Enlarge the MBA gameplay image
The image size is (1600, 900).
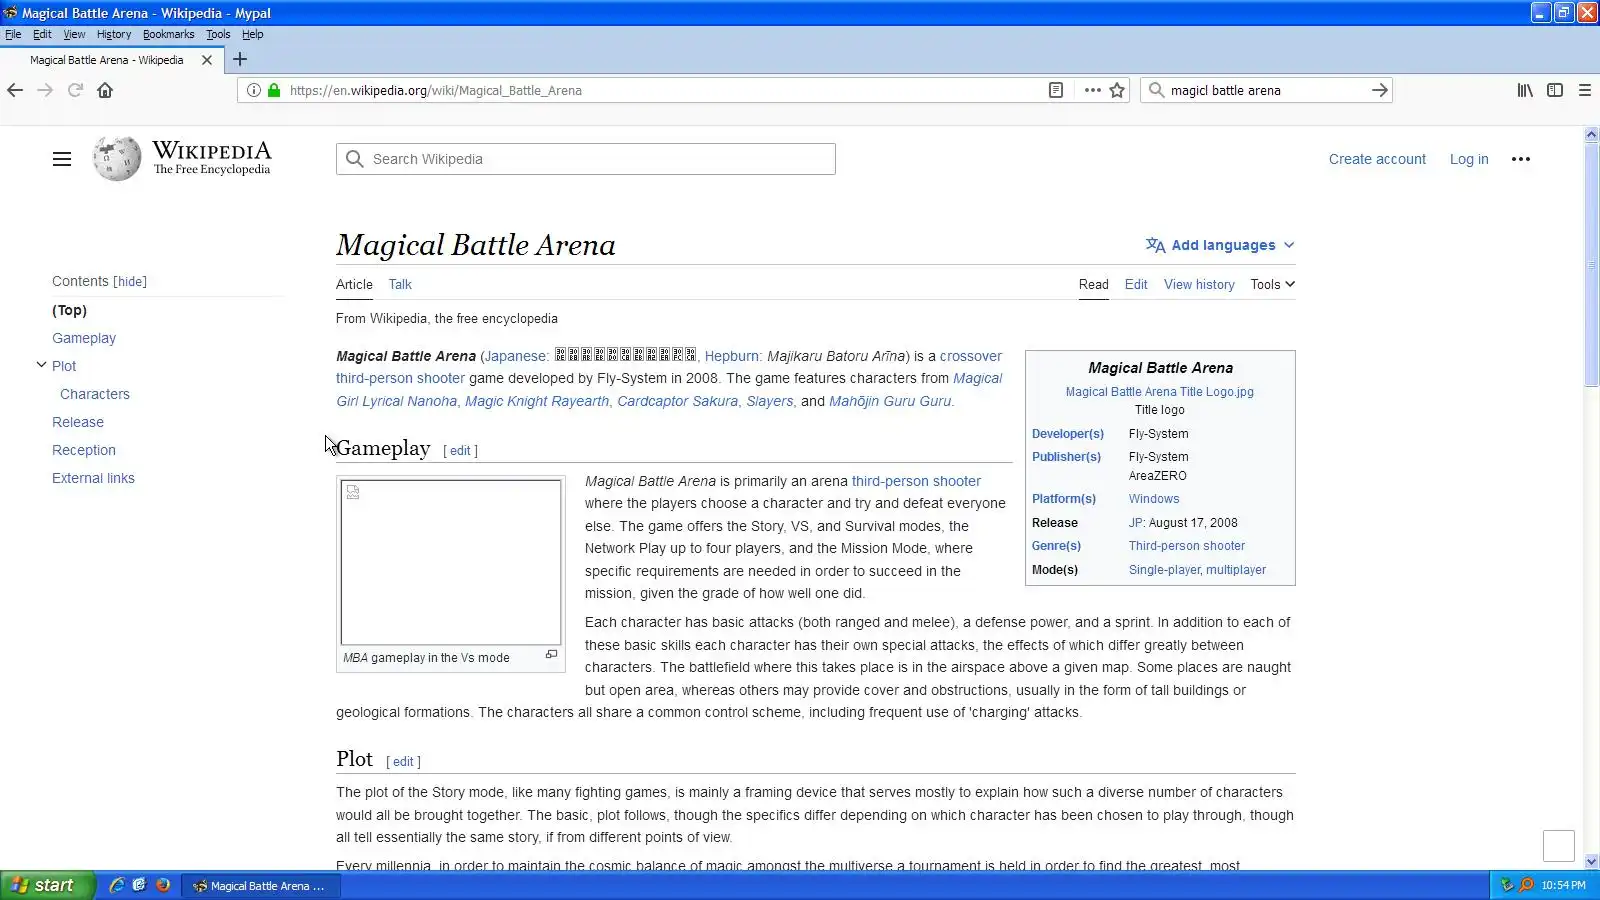551,655
